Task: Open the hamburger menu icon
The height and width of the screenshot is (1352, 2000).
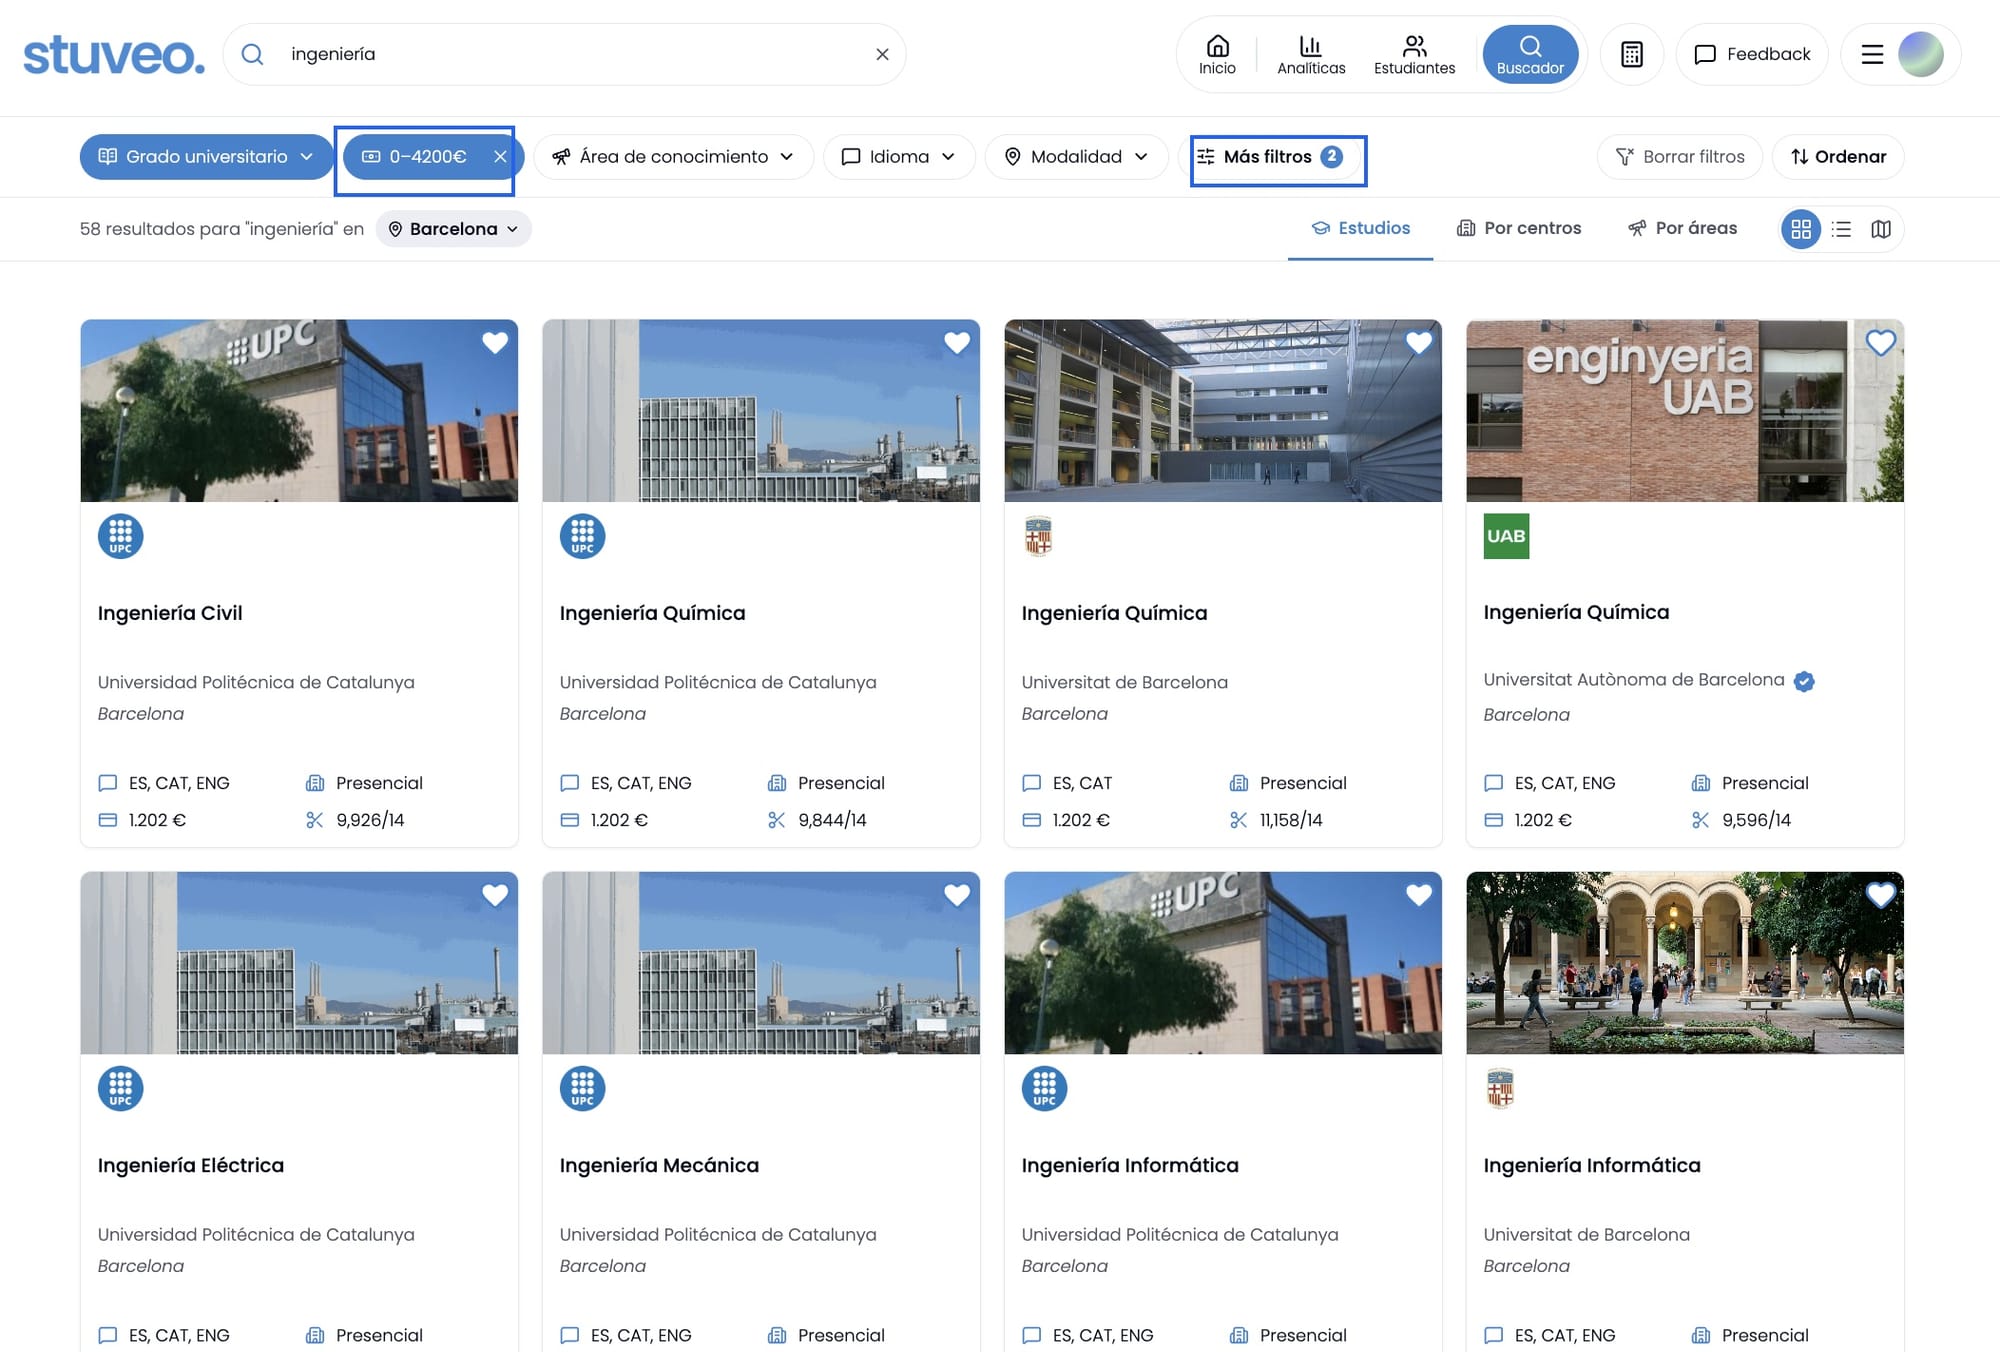Action: pyautogui.click(x=1872, y=54)
